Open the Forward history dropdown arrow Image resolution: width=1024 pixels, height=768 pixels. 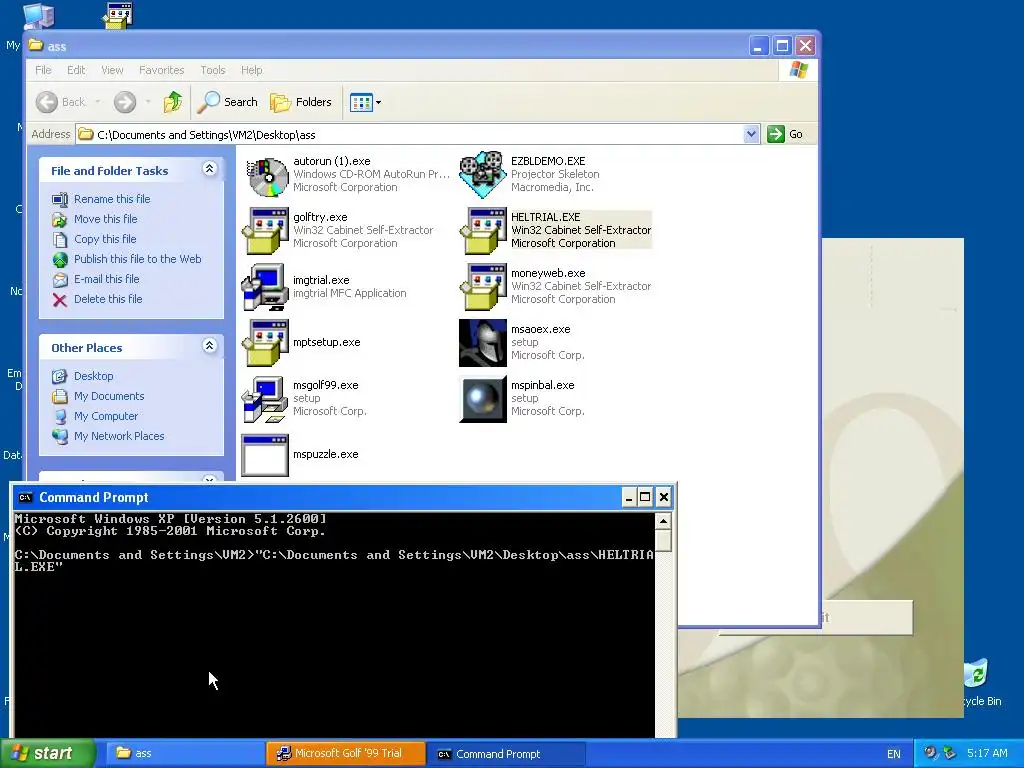[148, 102]
